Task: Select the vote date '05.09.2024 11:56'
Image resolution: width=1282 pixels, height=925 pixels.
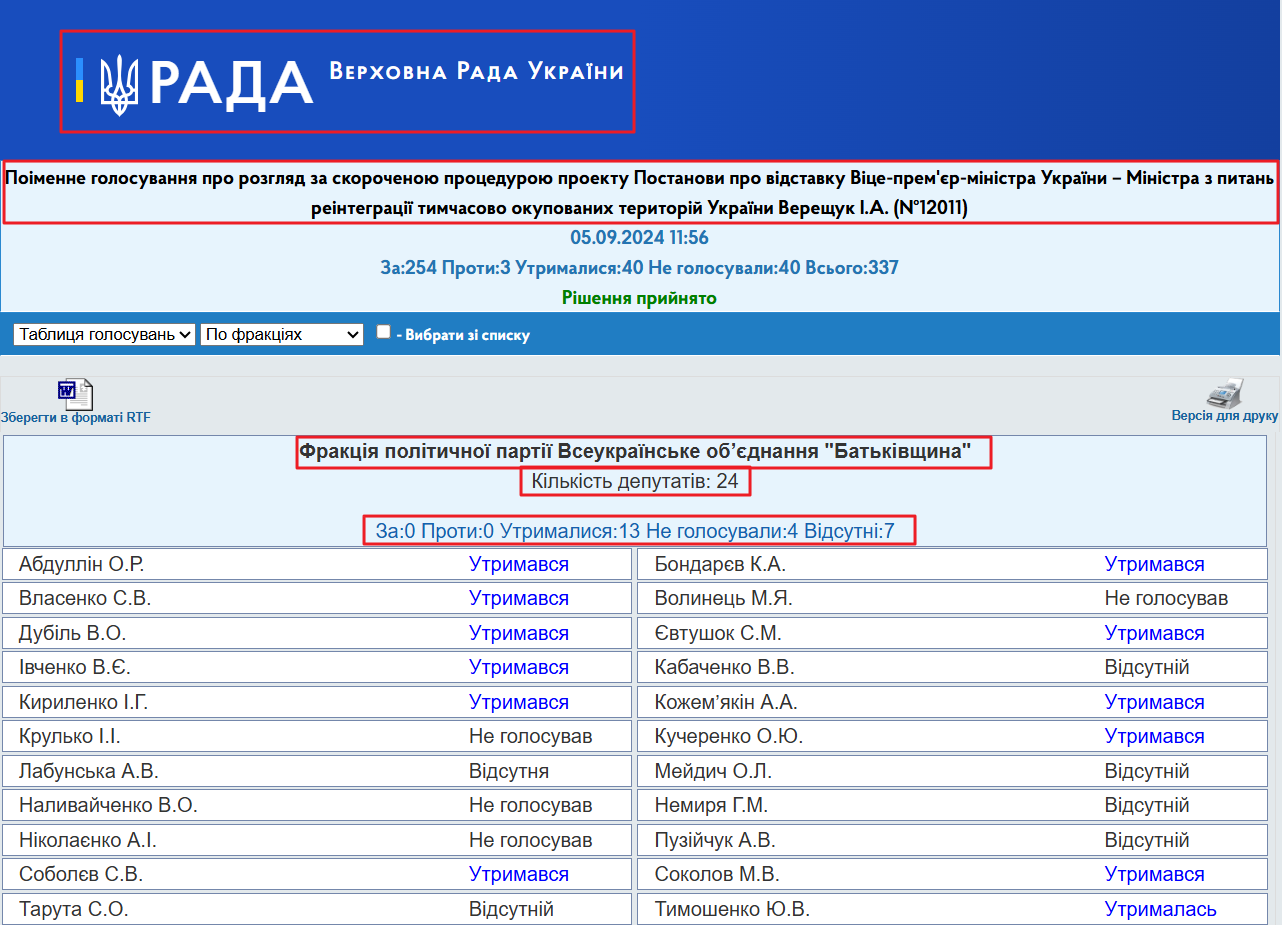Action: (x=640, y=238)
